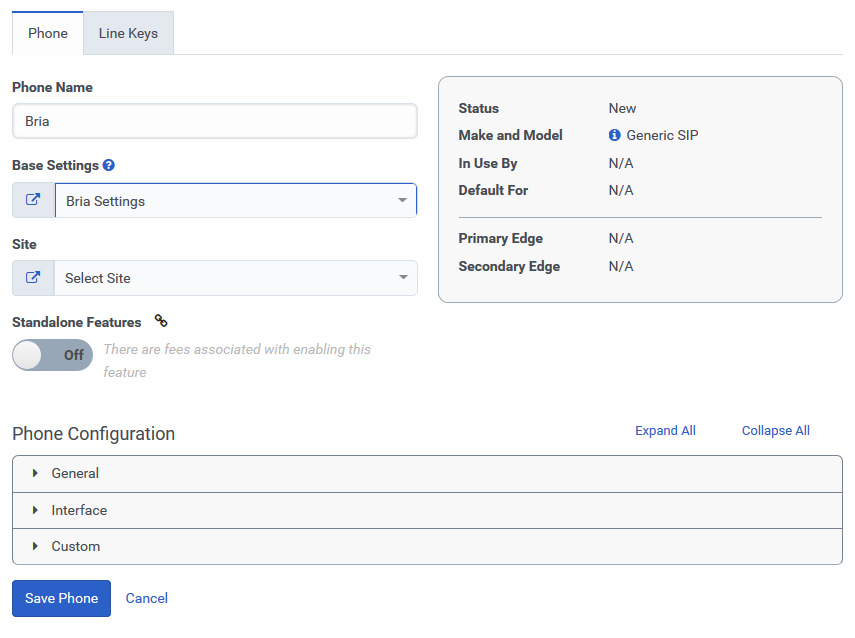The image size is (855, 638).
Task: Expand the General configuration section
Action: 428,474
